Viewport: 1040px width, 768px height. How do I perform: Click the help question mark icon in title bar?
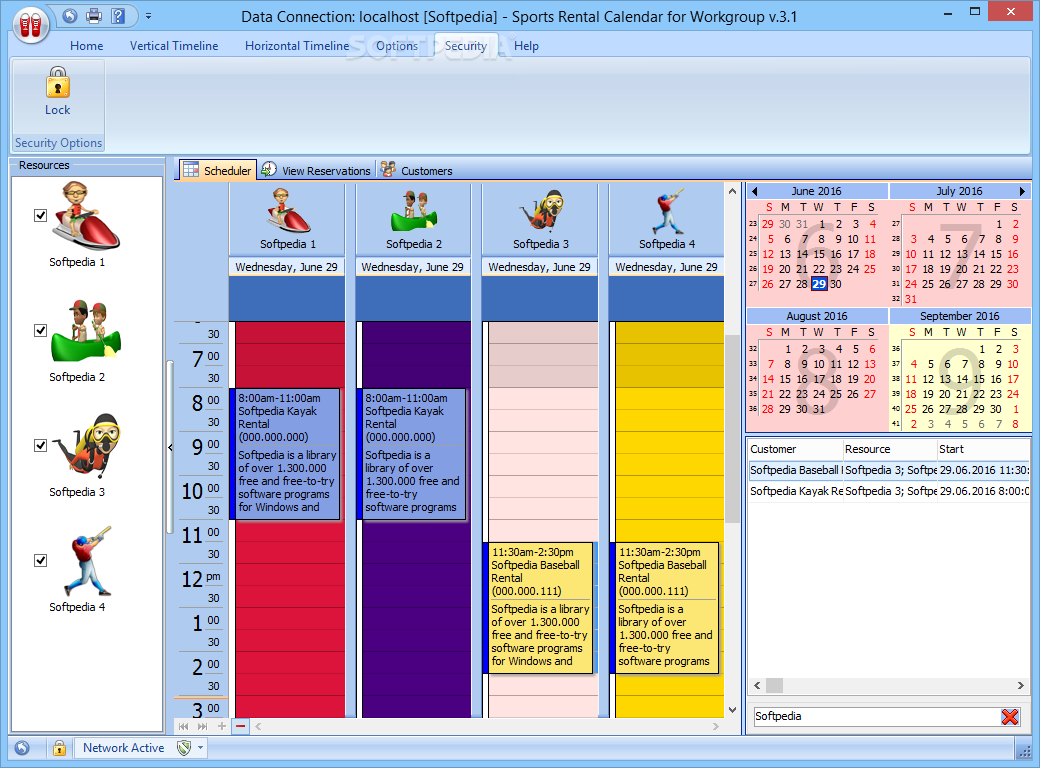coord(117,16)
